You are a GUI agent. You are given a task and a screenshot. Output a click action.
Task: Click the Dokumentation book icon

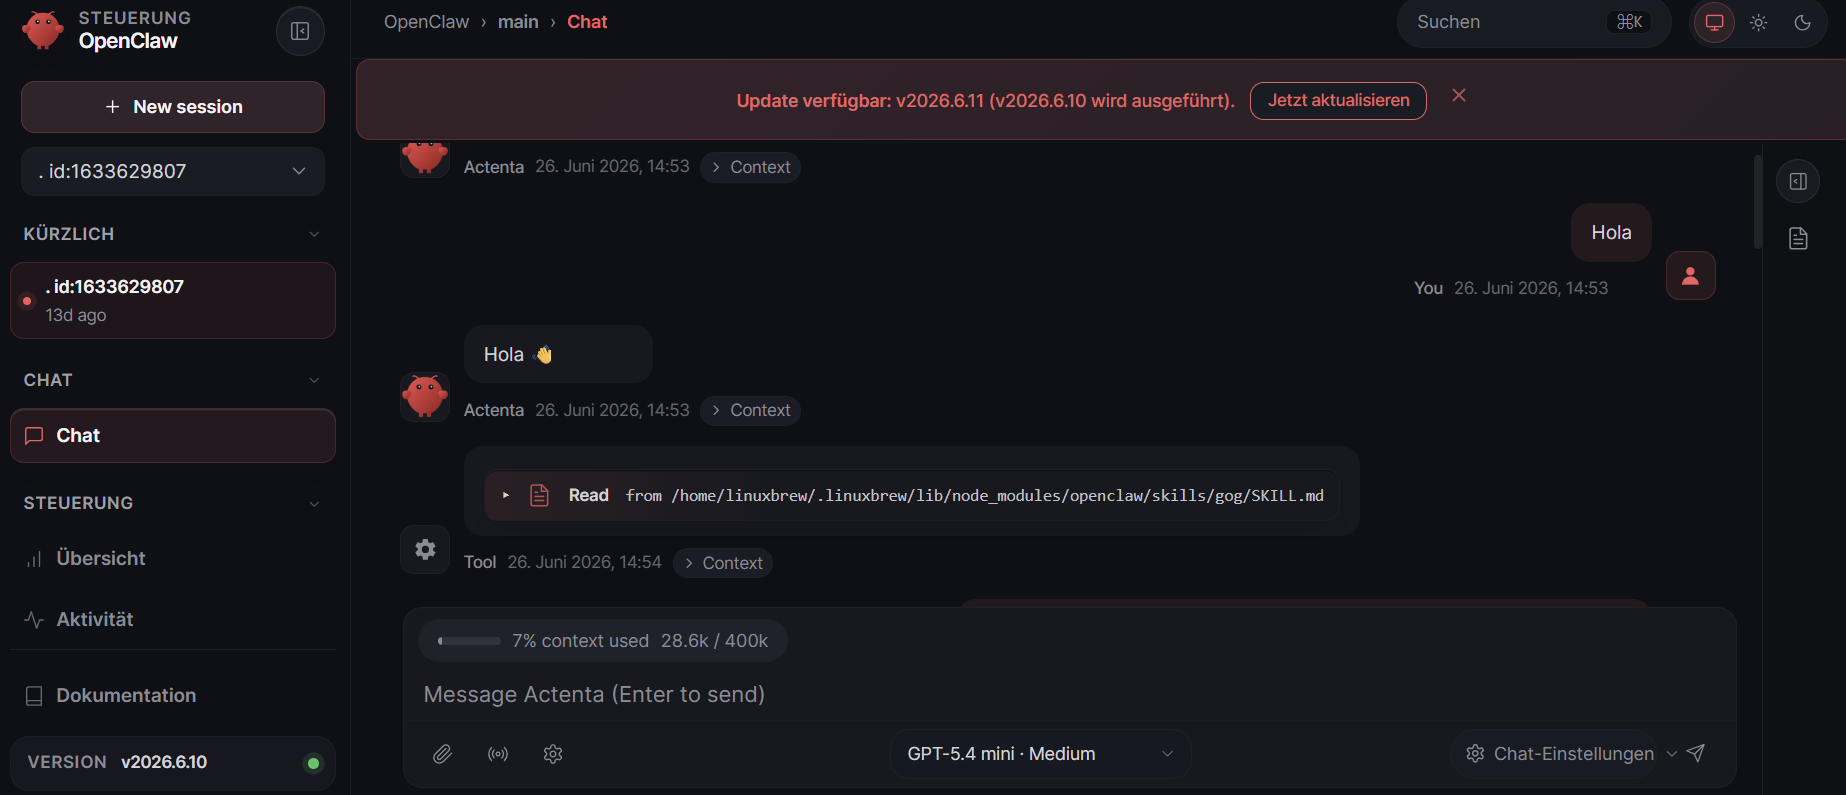click(x=34, y=696)
